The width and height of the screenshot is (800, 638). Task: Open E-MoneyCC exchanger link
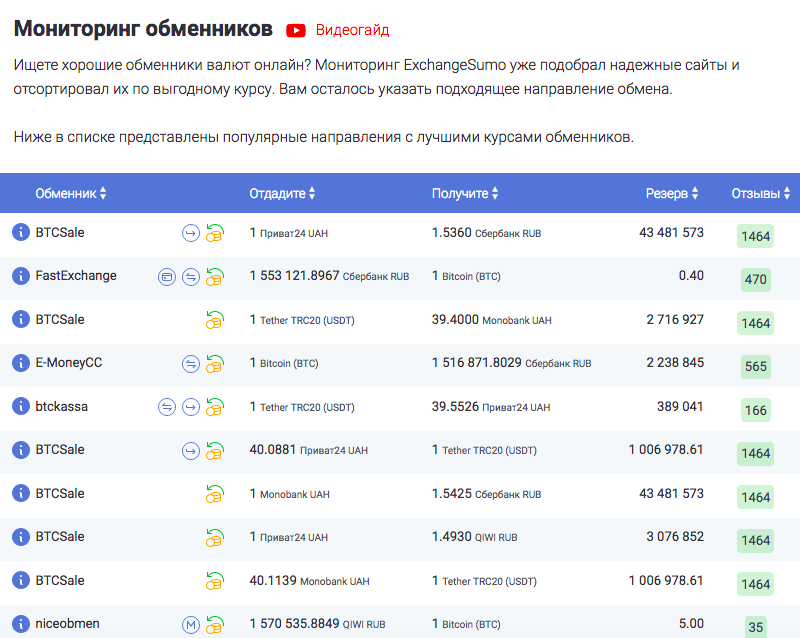[x=69, y=363]
